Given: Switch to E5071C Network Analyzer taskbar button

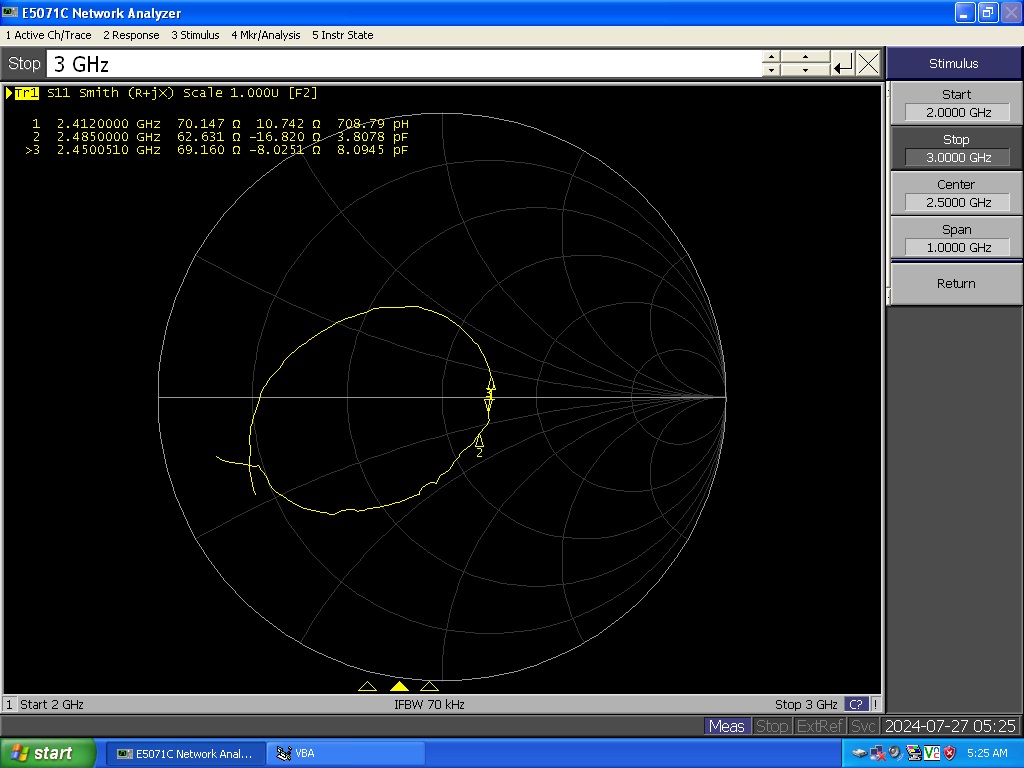Looking at the screenshot, I should pyautogui.click(x=185, y=754).
